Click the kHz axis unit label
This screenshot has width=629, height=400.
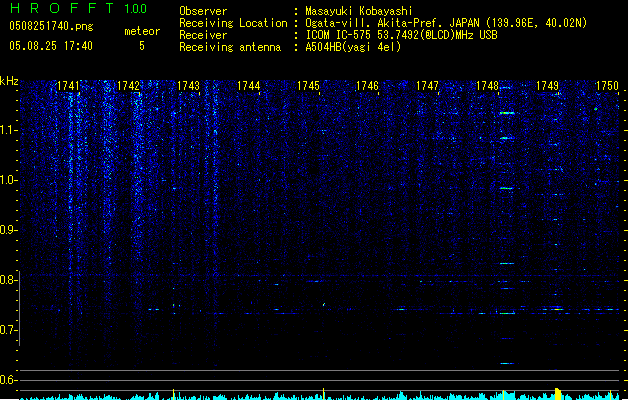click(x=9, y=81)
